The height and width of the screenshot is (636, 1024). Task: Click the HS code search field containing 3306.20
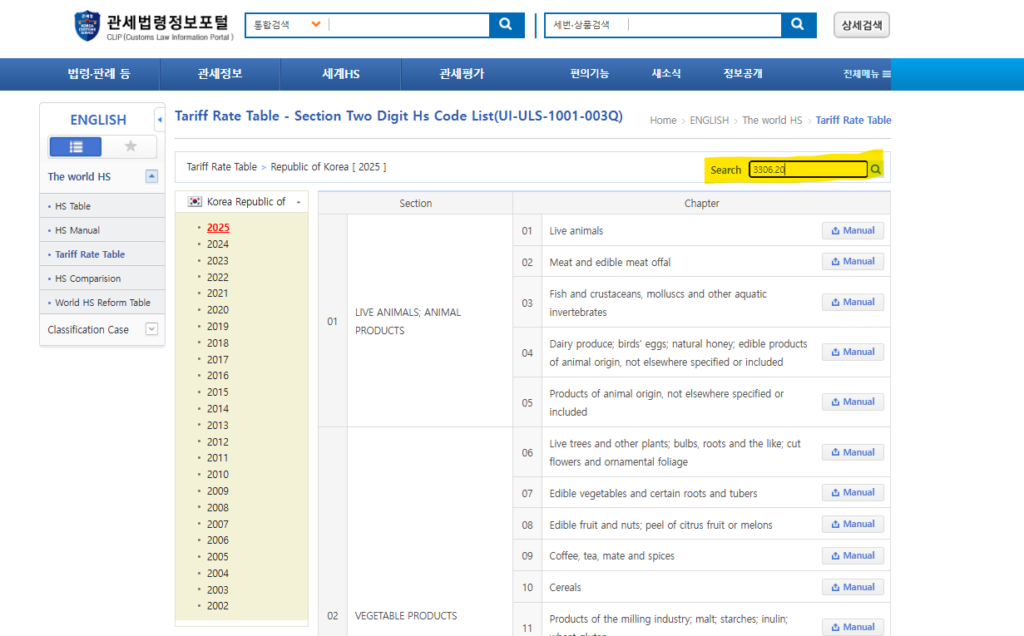click(808, 170)
